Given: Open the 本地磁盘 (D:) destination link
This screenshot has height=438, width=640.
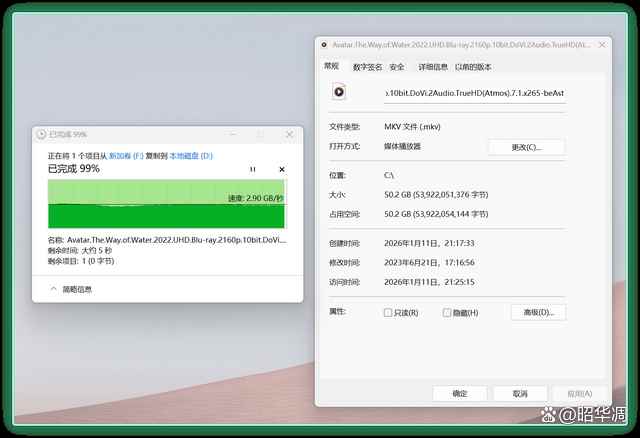Looking at the screenshot, I should pos(191,156).
